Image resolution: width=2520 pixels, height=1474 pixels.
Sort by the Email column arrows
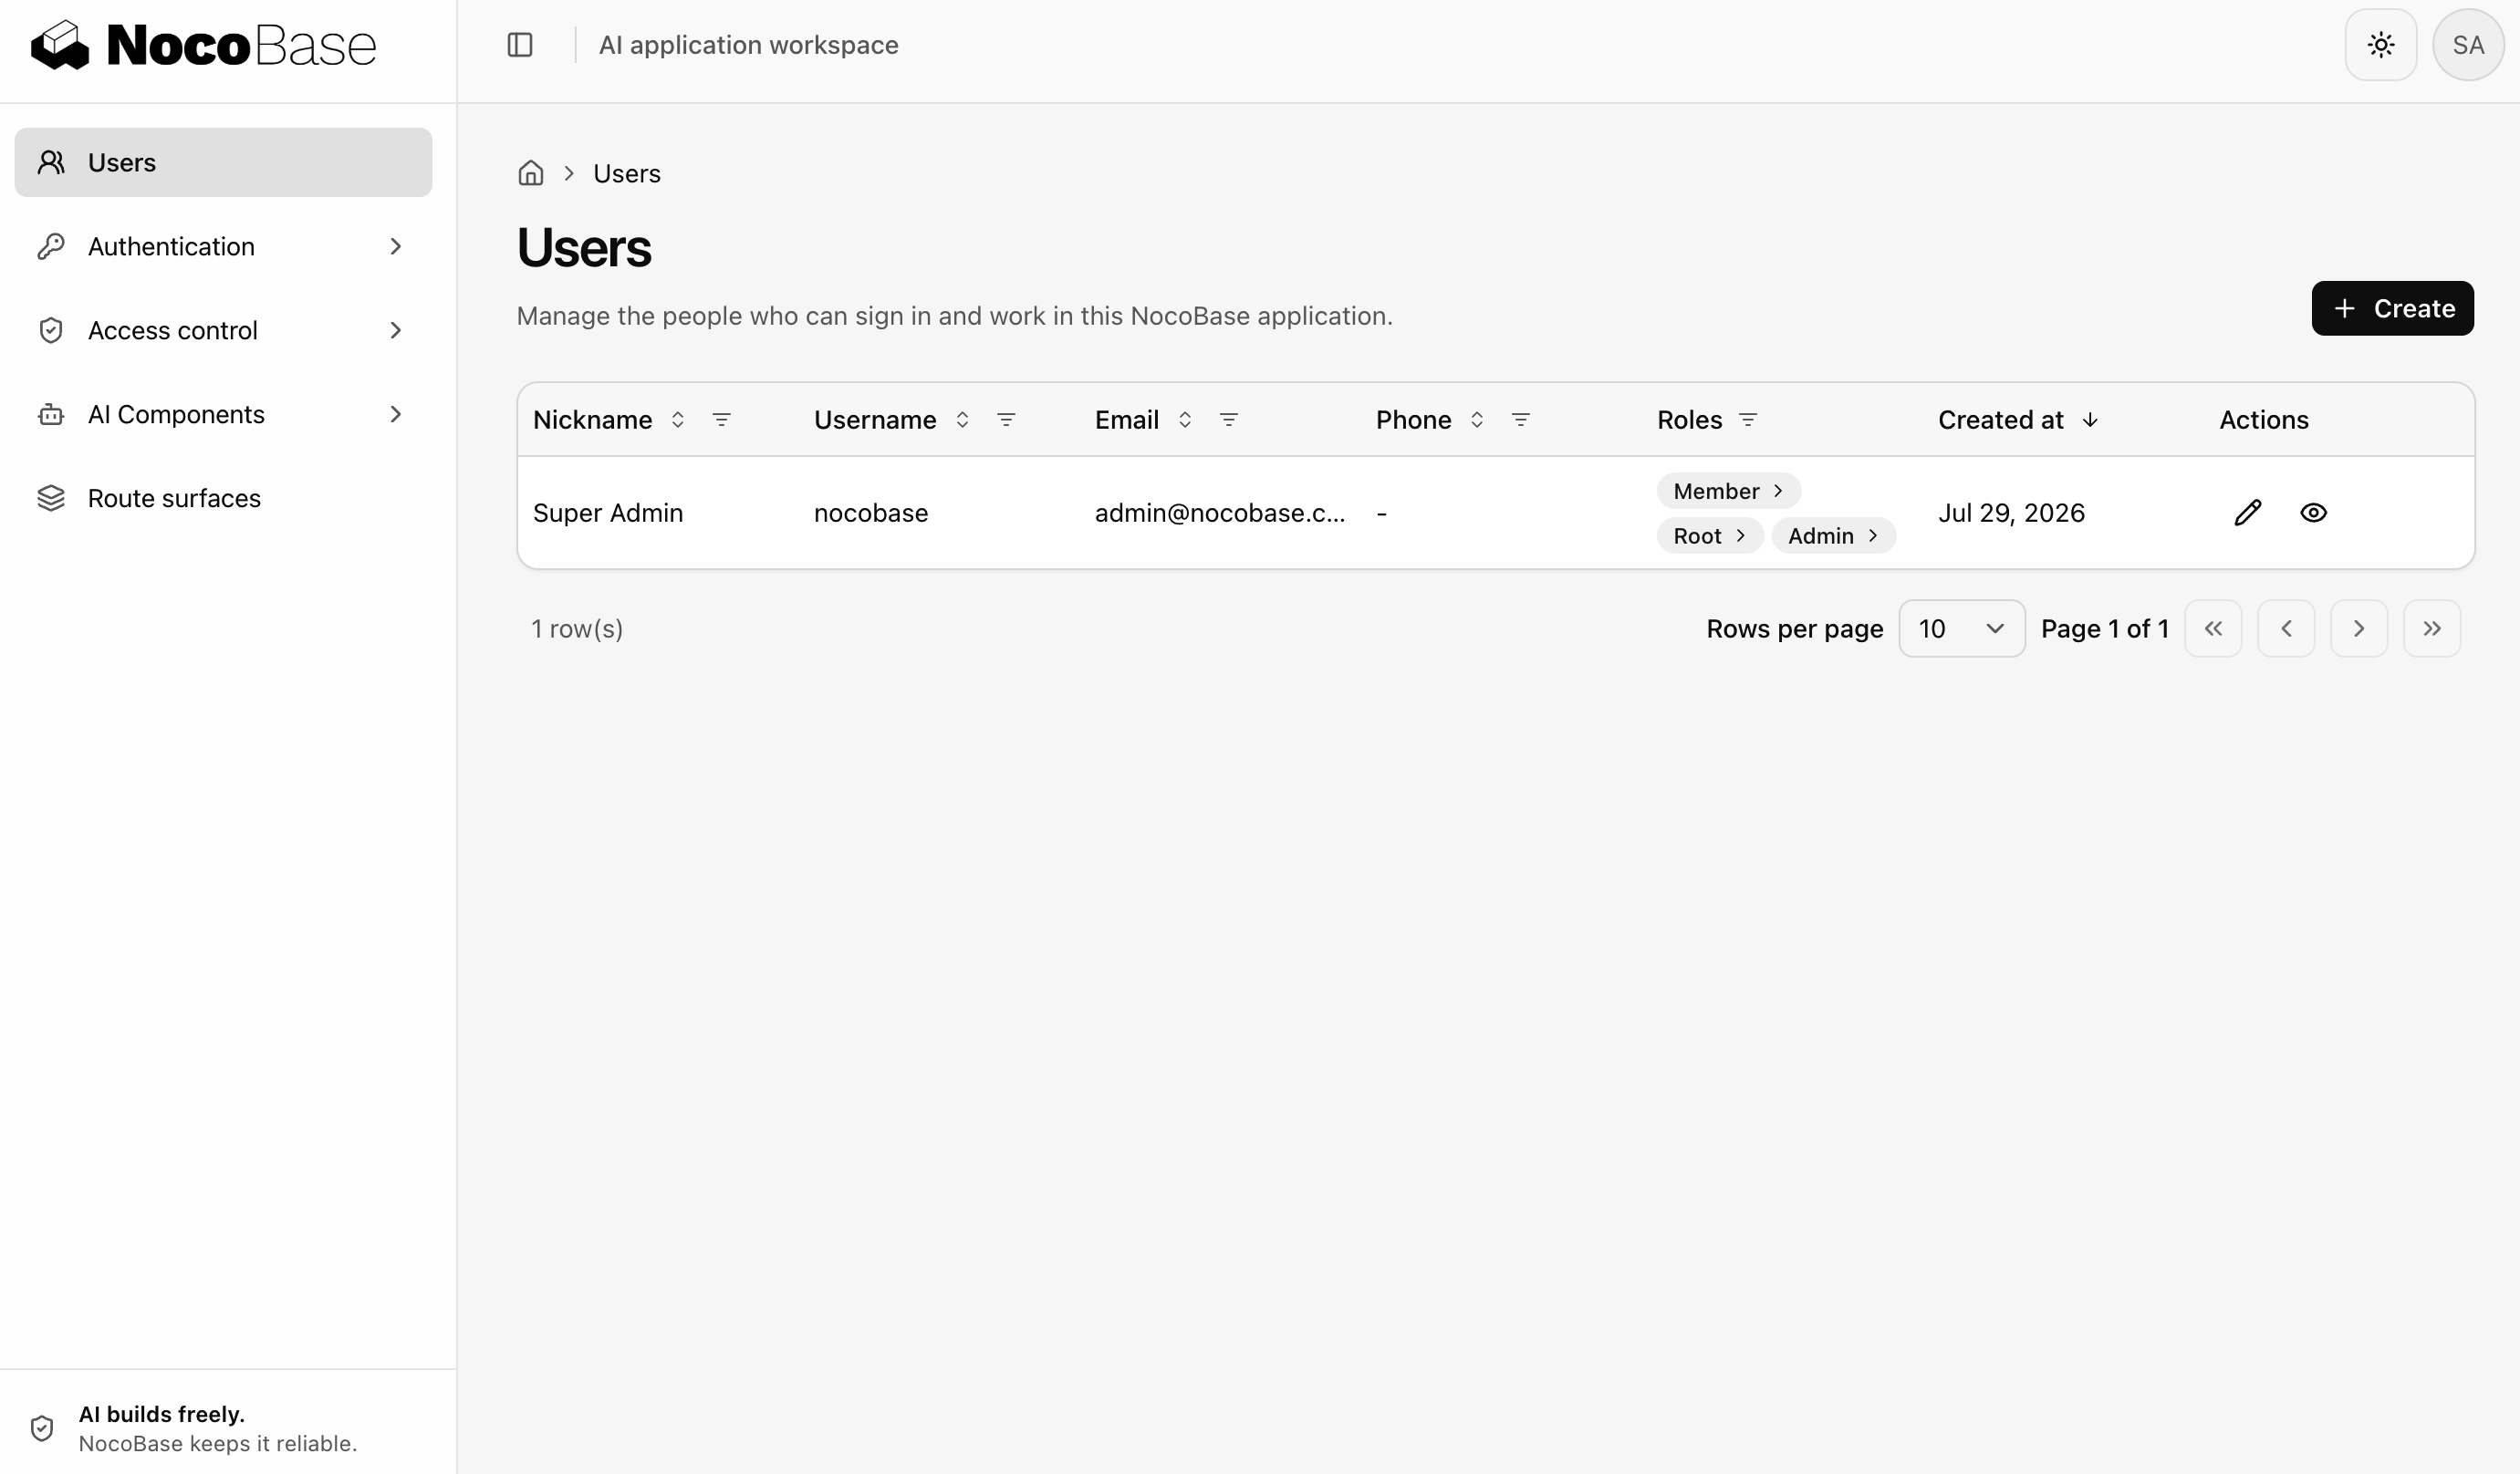(x=1185, y=420)
